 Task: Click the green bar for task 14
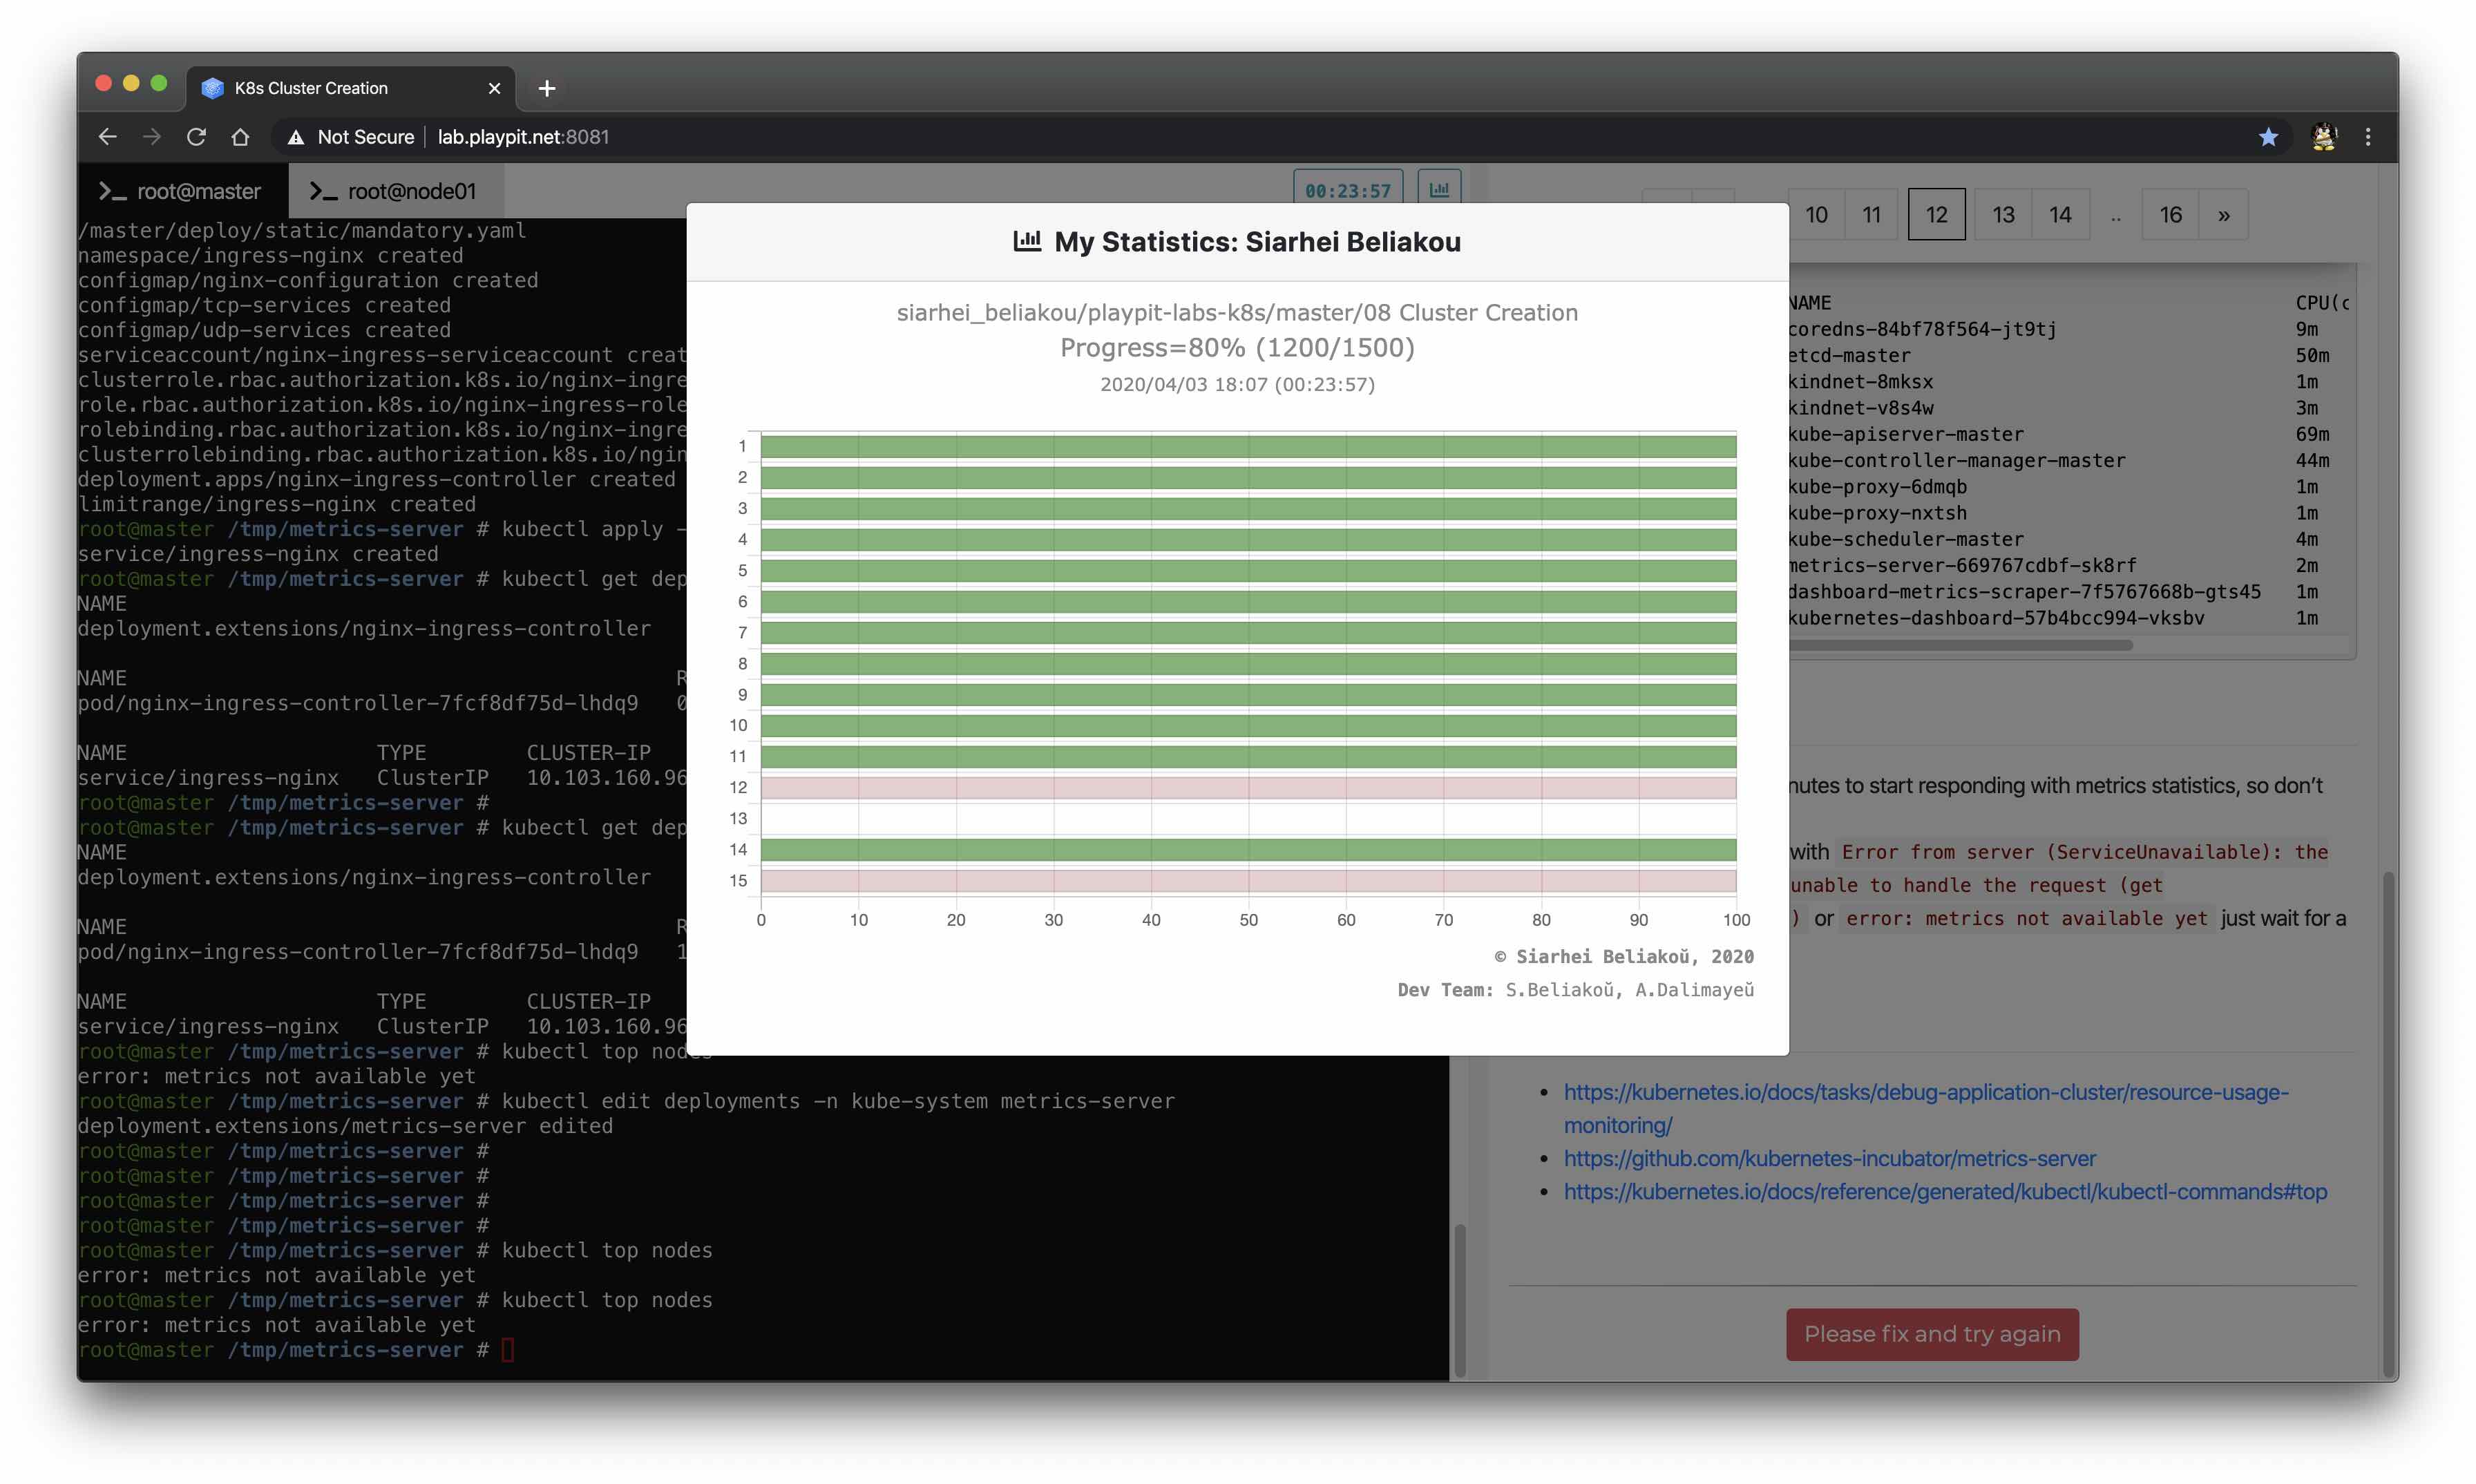pyautogui.click(x=1247, y=850)
